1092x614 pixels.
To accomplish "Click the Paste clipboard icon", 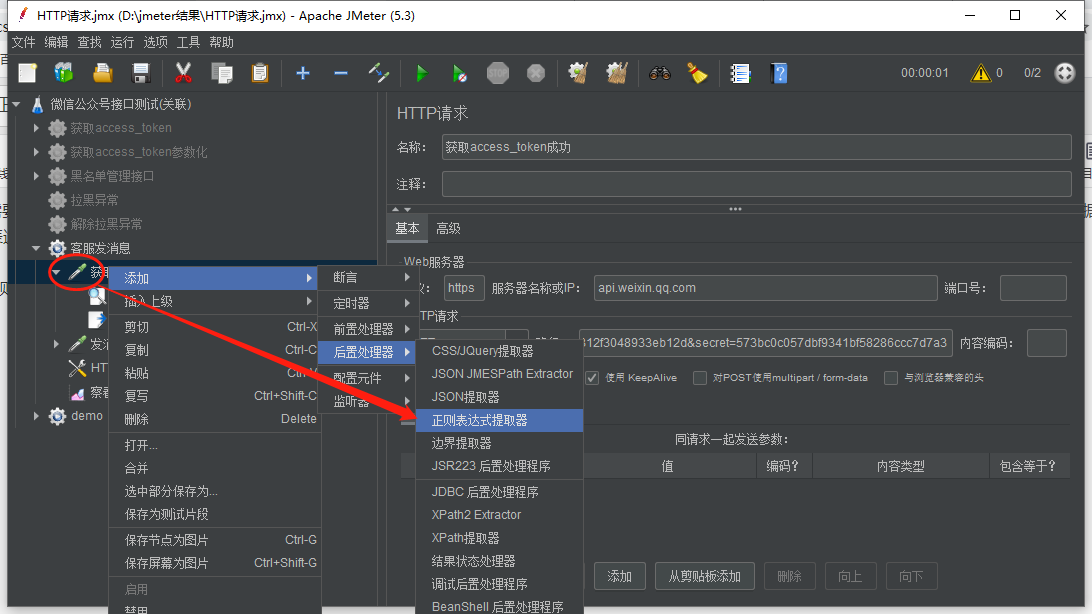I will pyautogui.click(x=260, y=73).
